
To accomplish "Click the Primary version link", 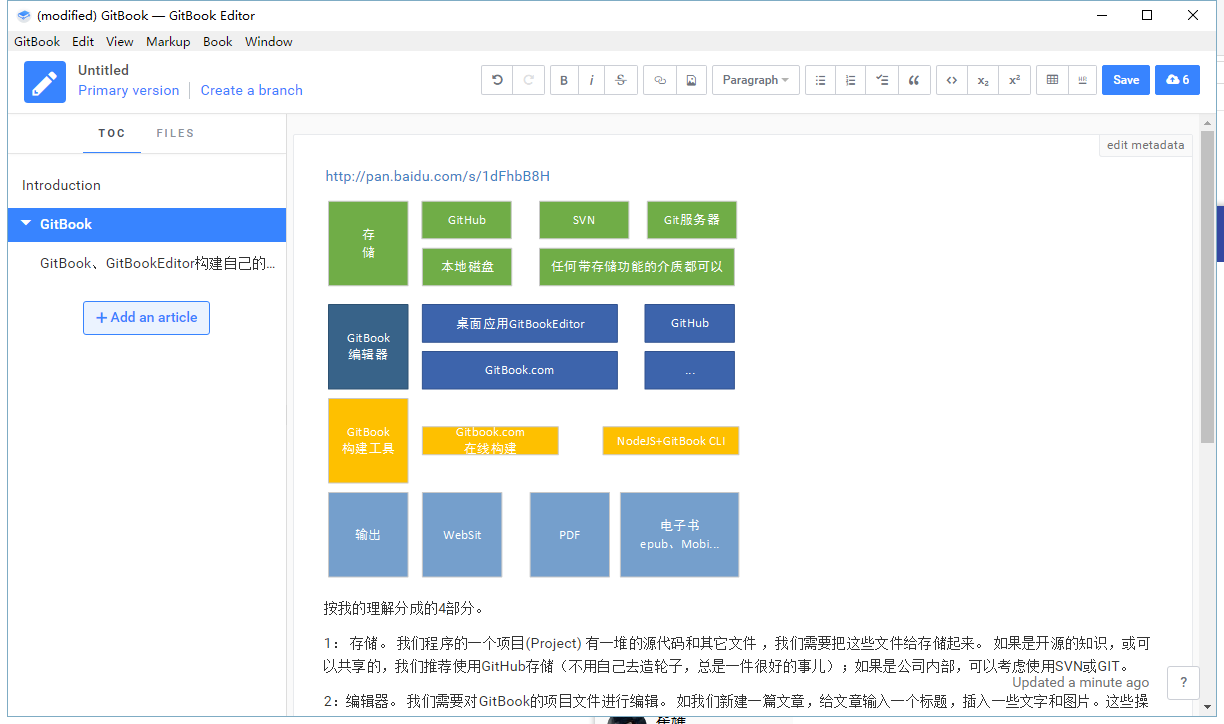I will [x=129, y=90].
